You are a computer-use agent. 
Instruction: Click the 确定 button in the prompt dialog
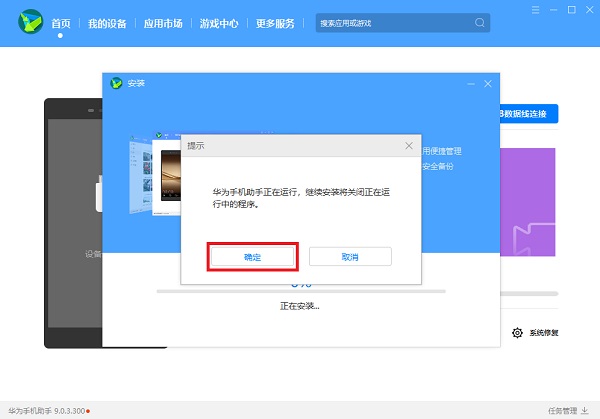pyautogui.click(x=253, y=256)
